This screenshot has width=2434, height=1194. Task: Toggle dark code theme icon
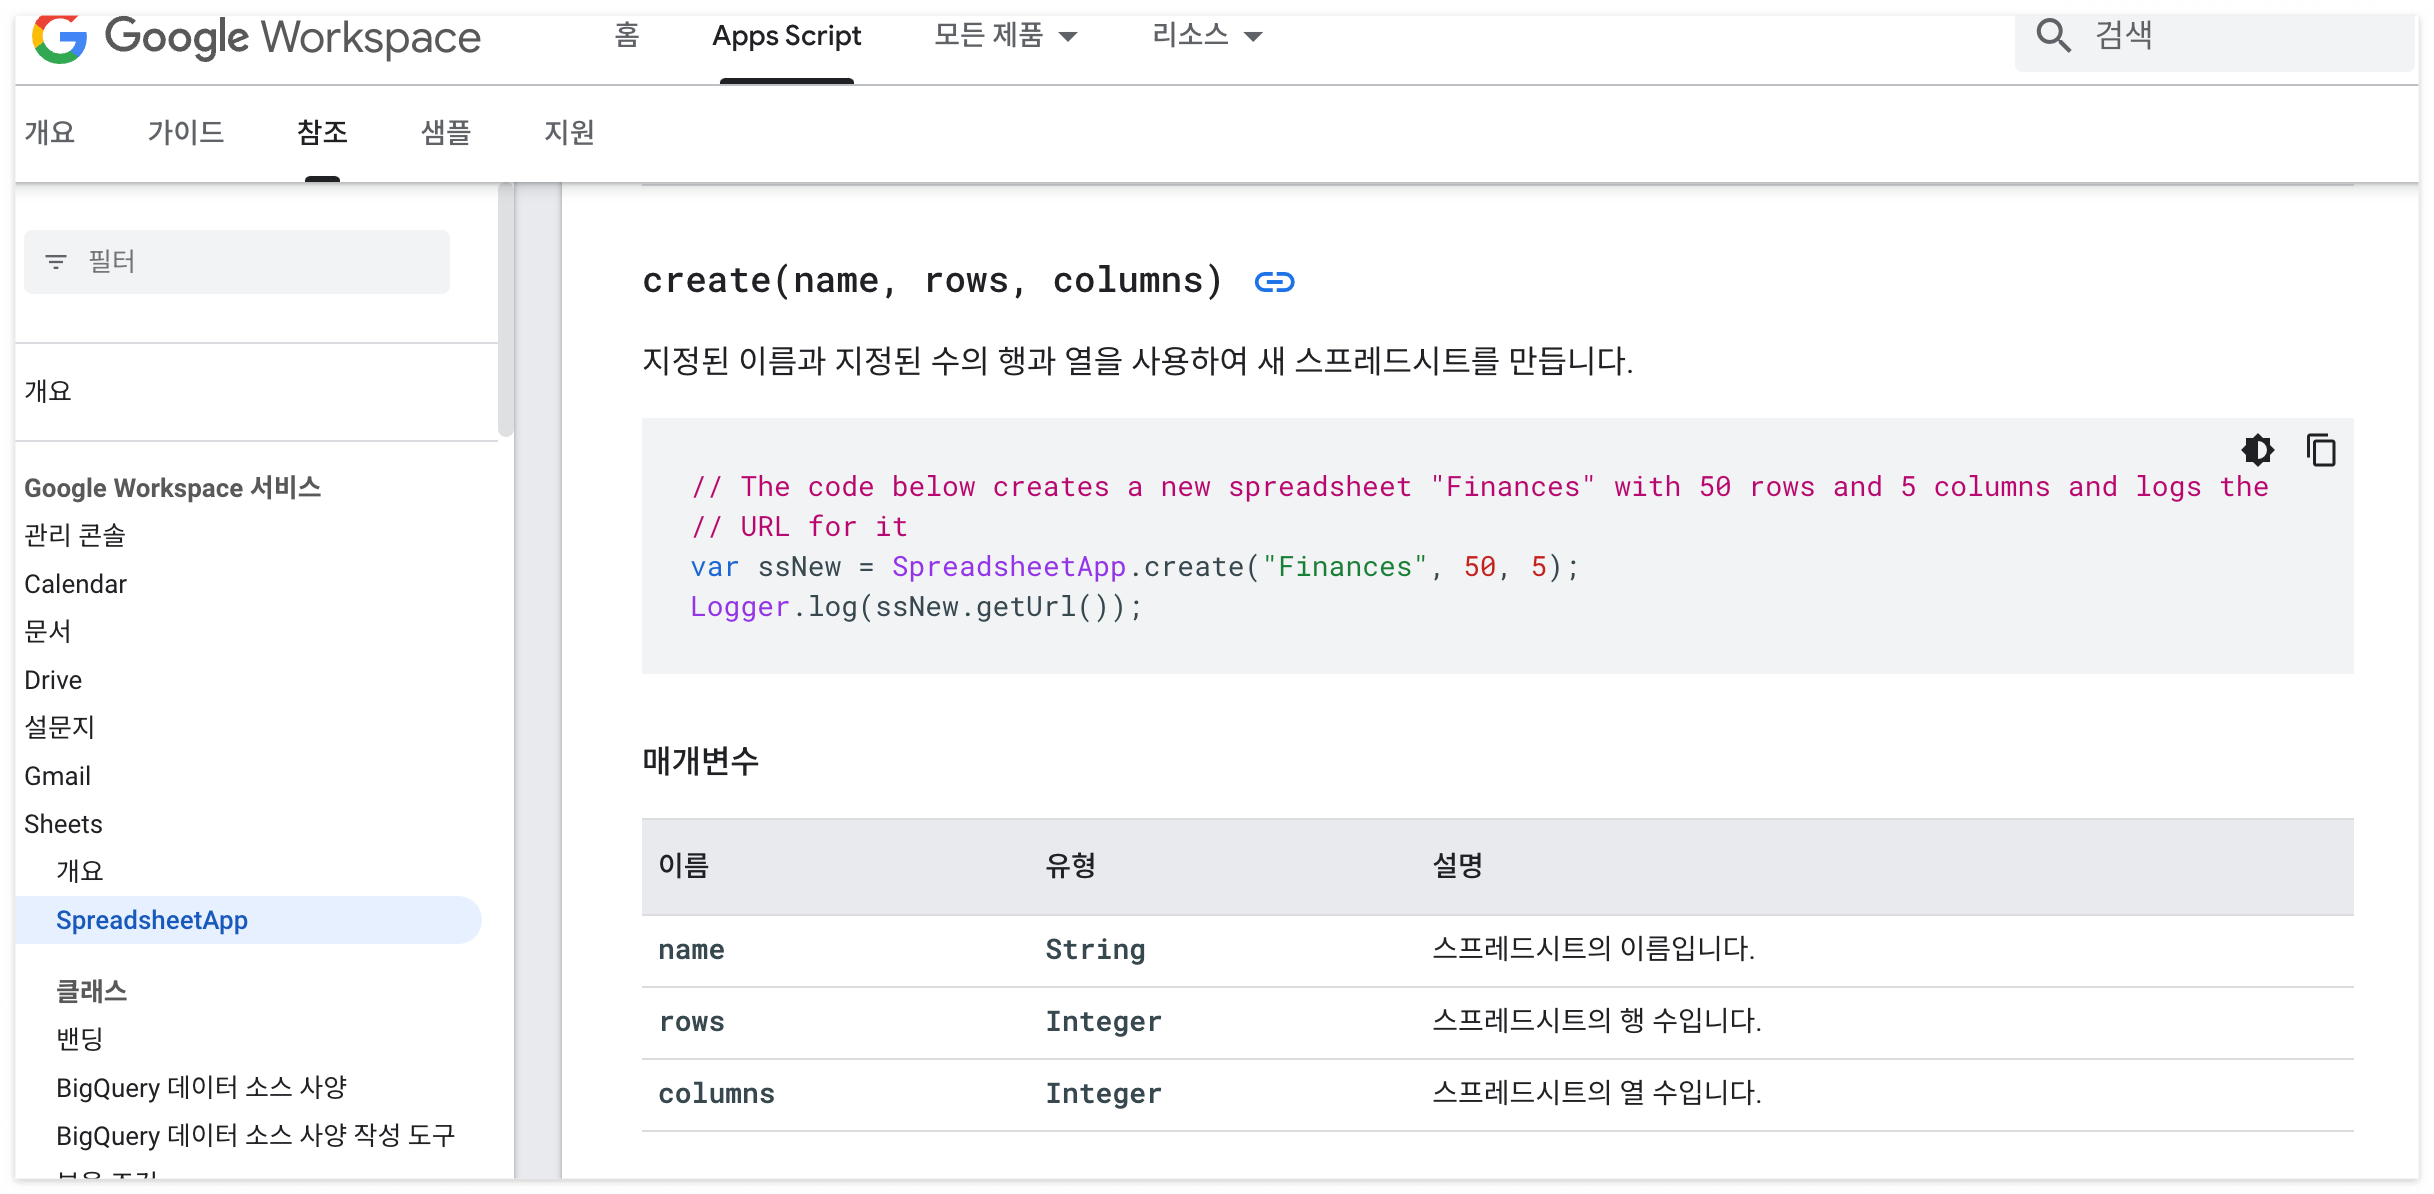click(2257, 450)
